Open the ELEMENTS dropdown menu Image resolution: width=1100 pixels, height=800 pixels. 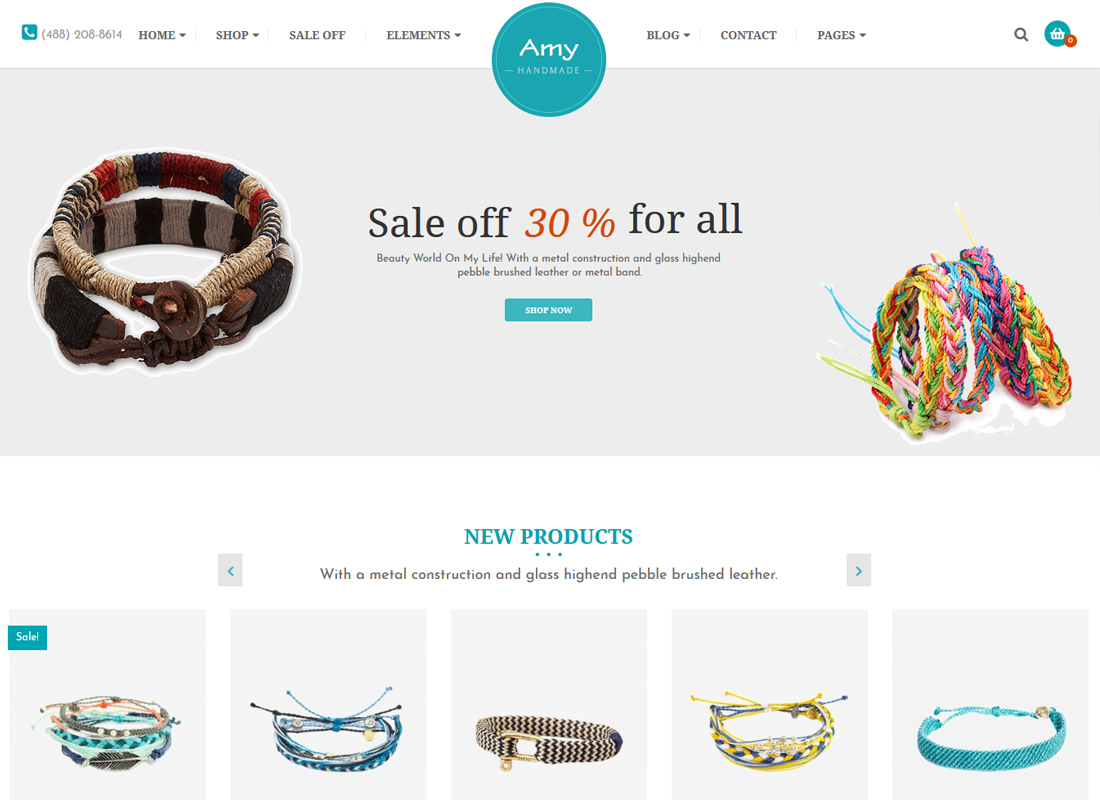(424, 35)
